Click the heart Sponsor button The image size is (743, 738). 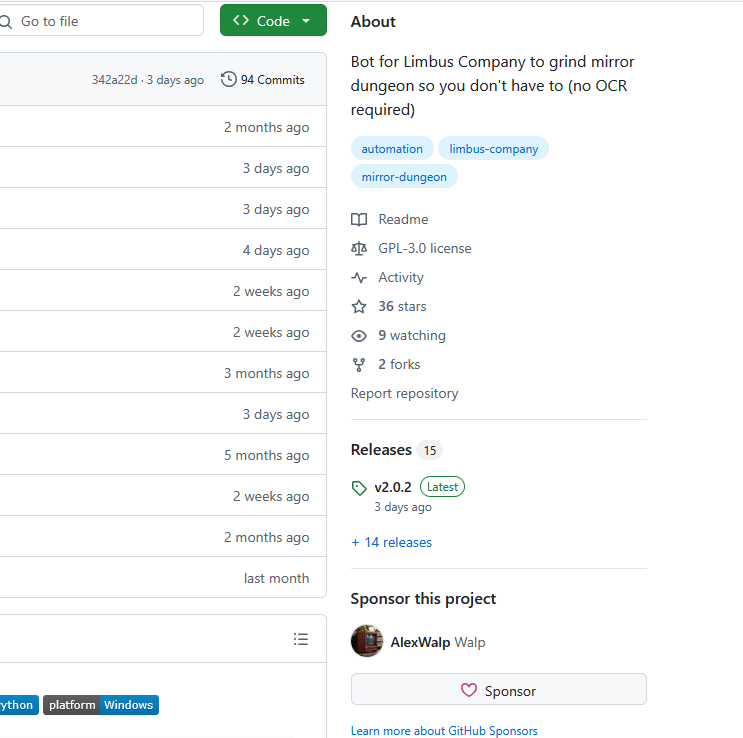pyautogui.click(x=498, y=689)
